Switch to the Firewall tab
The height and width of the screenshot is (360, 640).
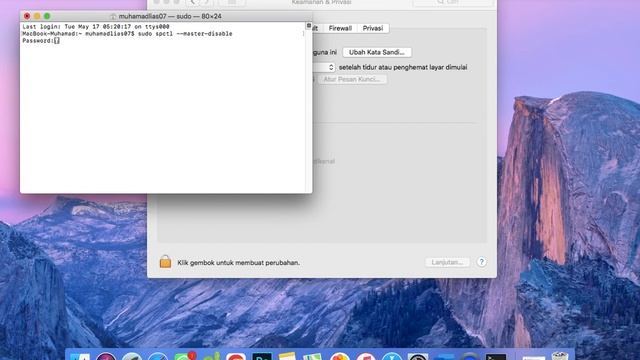pos(340,28)
